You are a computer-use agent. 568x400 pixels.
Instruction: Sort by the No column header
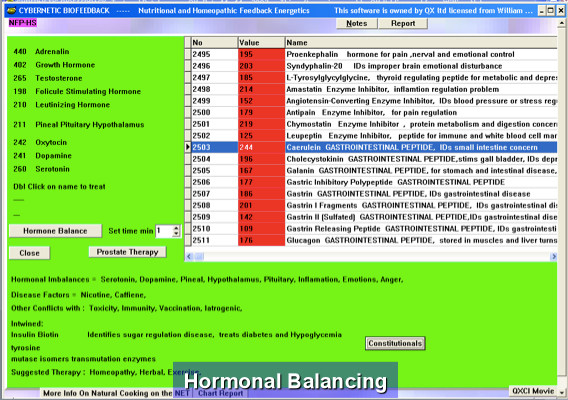[x=214, y=42]
